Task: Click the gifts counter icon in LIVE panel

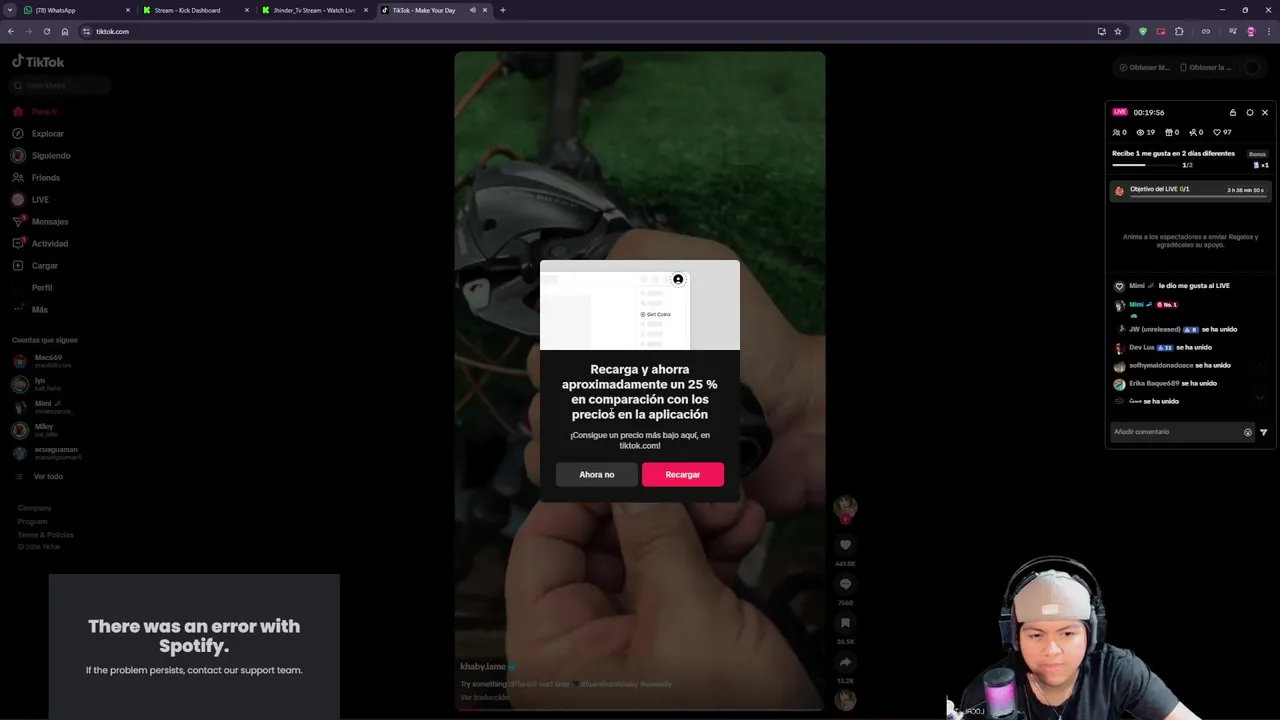Action: [1172, 132]
